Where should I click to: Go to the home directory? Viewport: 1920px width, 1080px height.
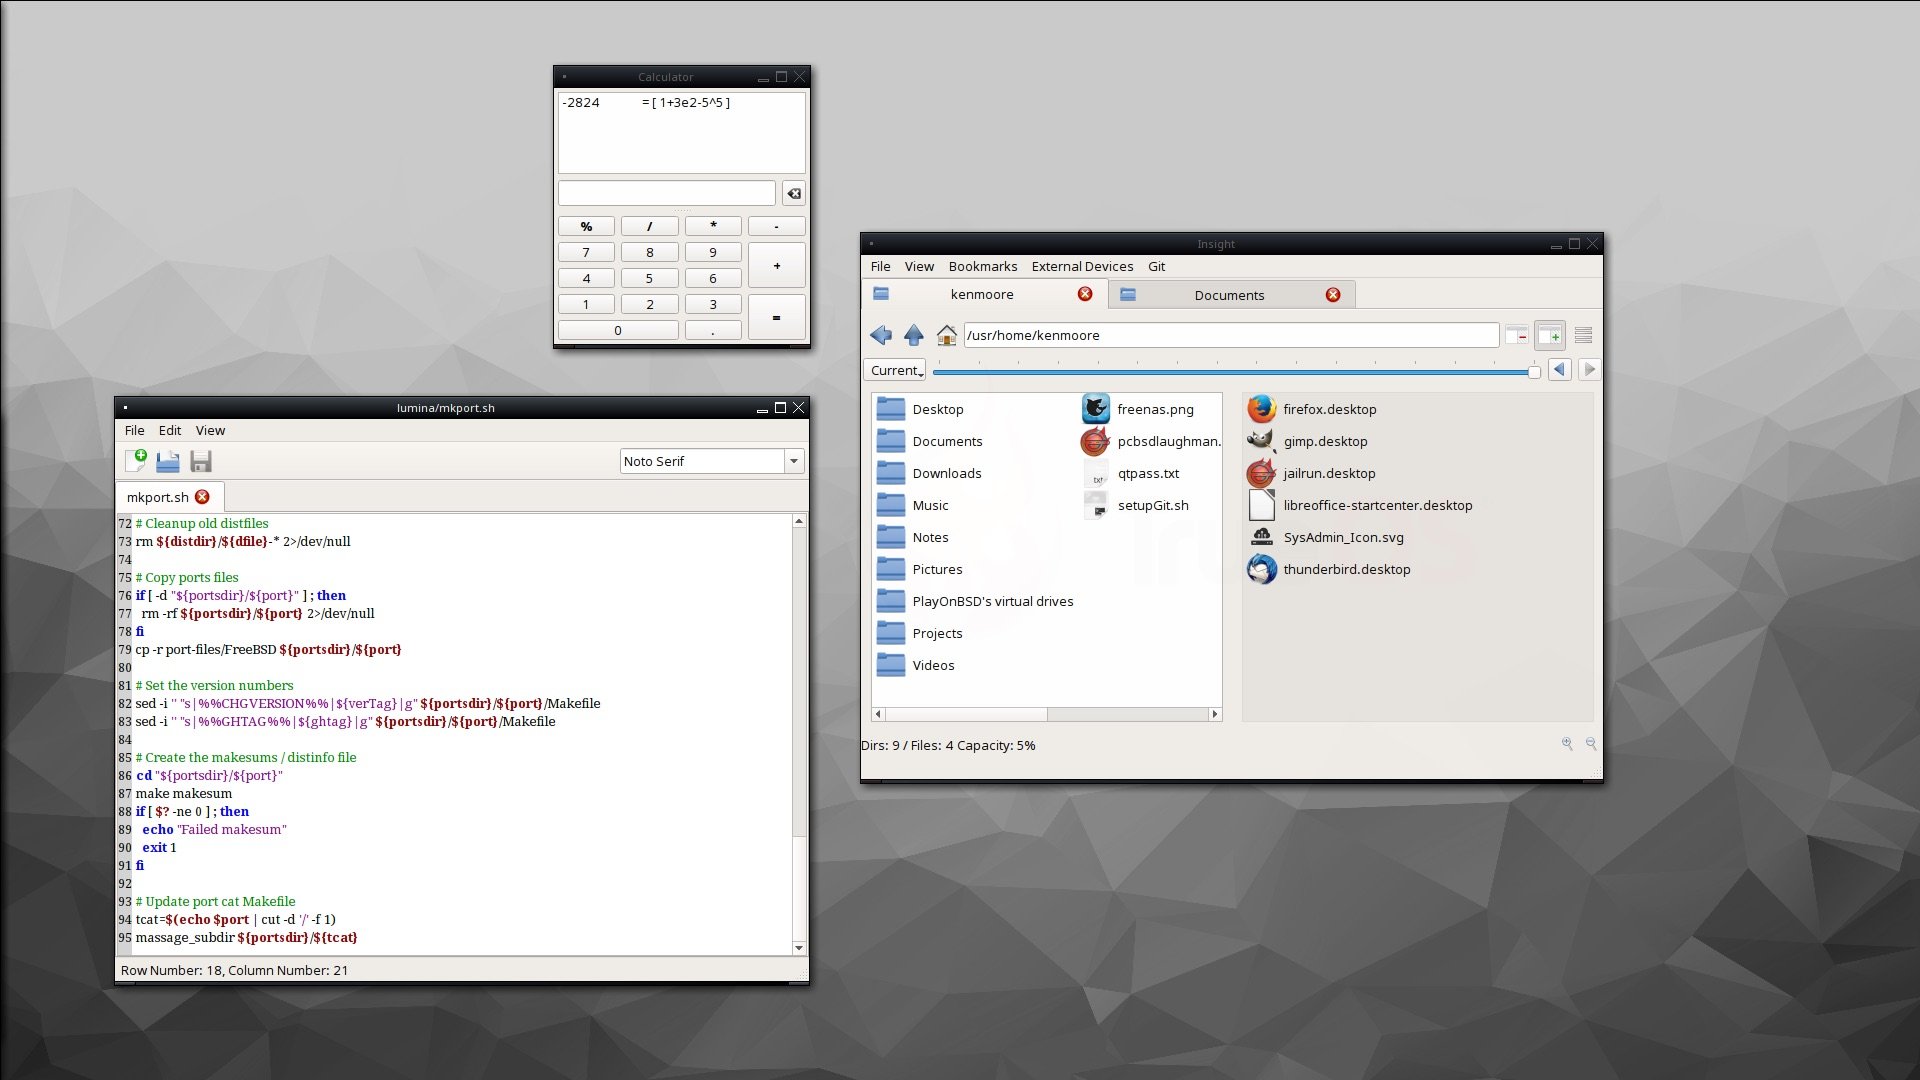pyautogui.click(x=946, y=335)
